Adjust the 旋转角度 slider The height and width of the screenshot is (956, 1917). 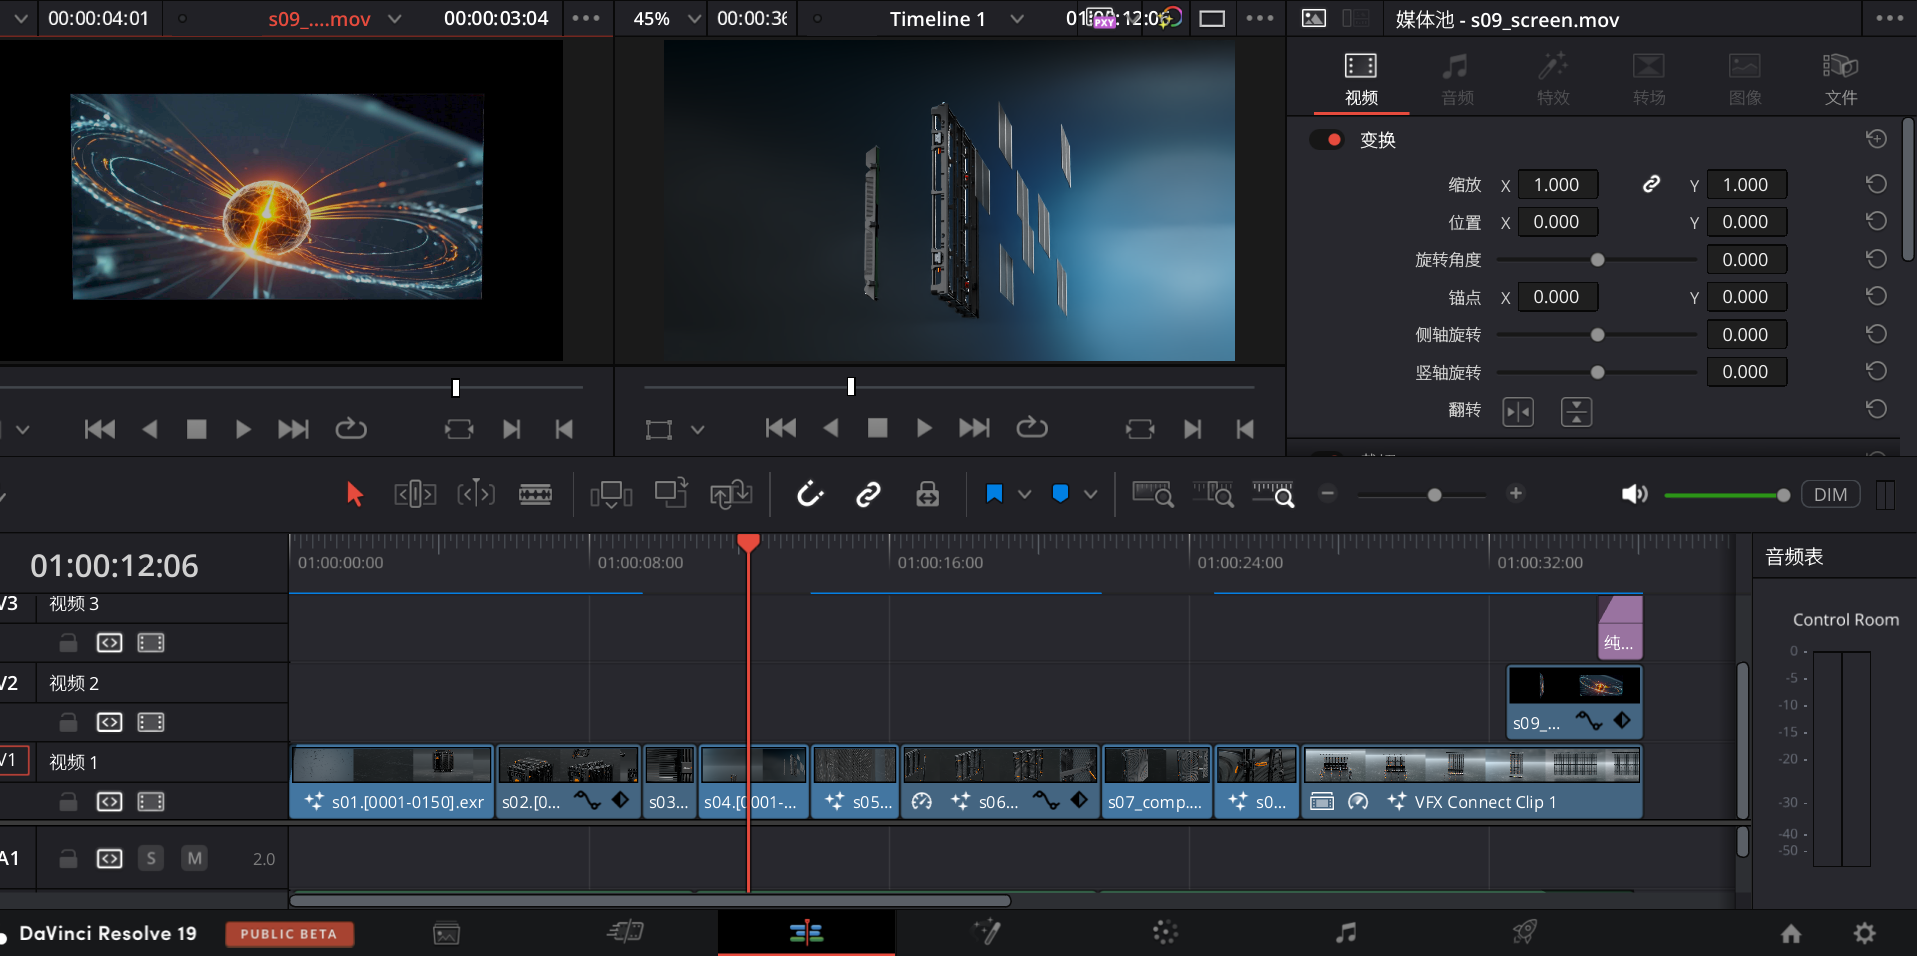point(1597,260)
